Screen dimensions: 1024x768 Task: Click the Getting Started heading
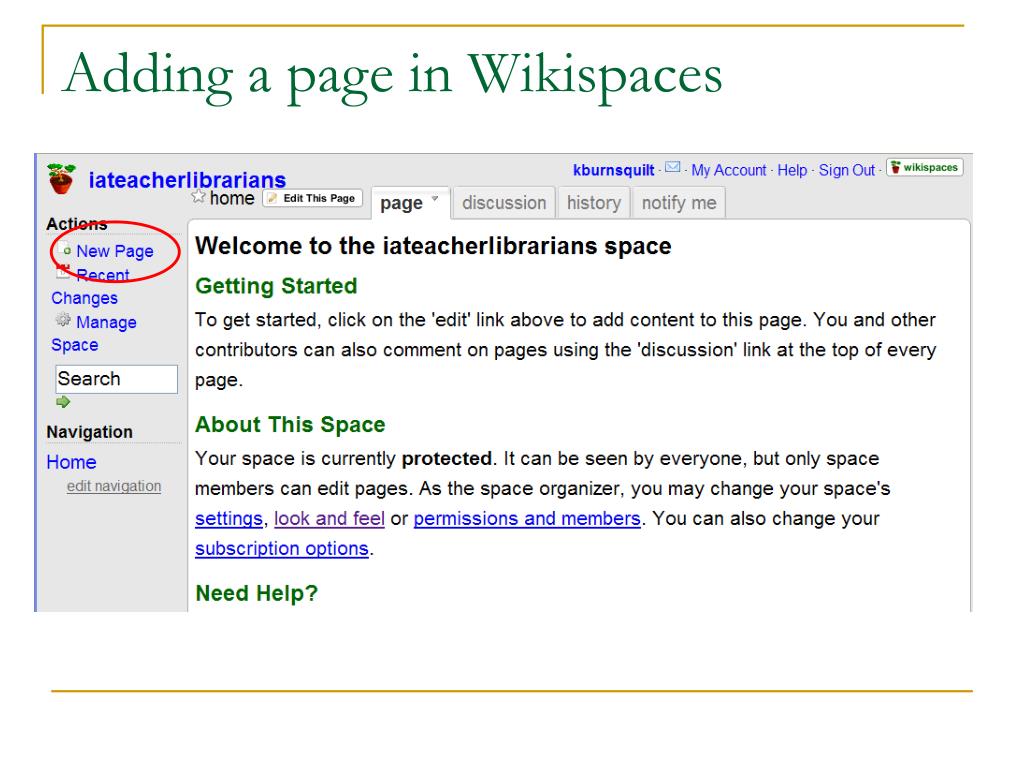tap(276, 286)
